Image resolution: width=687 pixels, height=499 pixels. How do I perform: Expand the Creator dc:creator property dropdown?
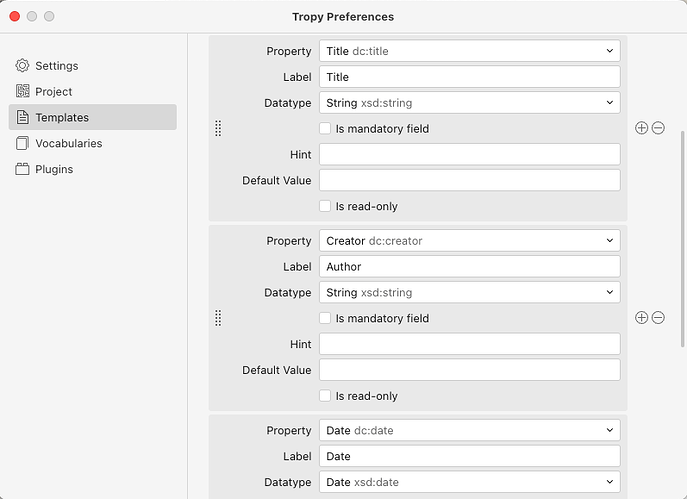[x=470, y=241]
